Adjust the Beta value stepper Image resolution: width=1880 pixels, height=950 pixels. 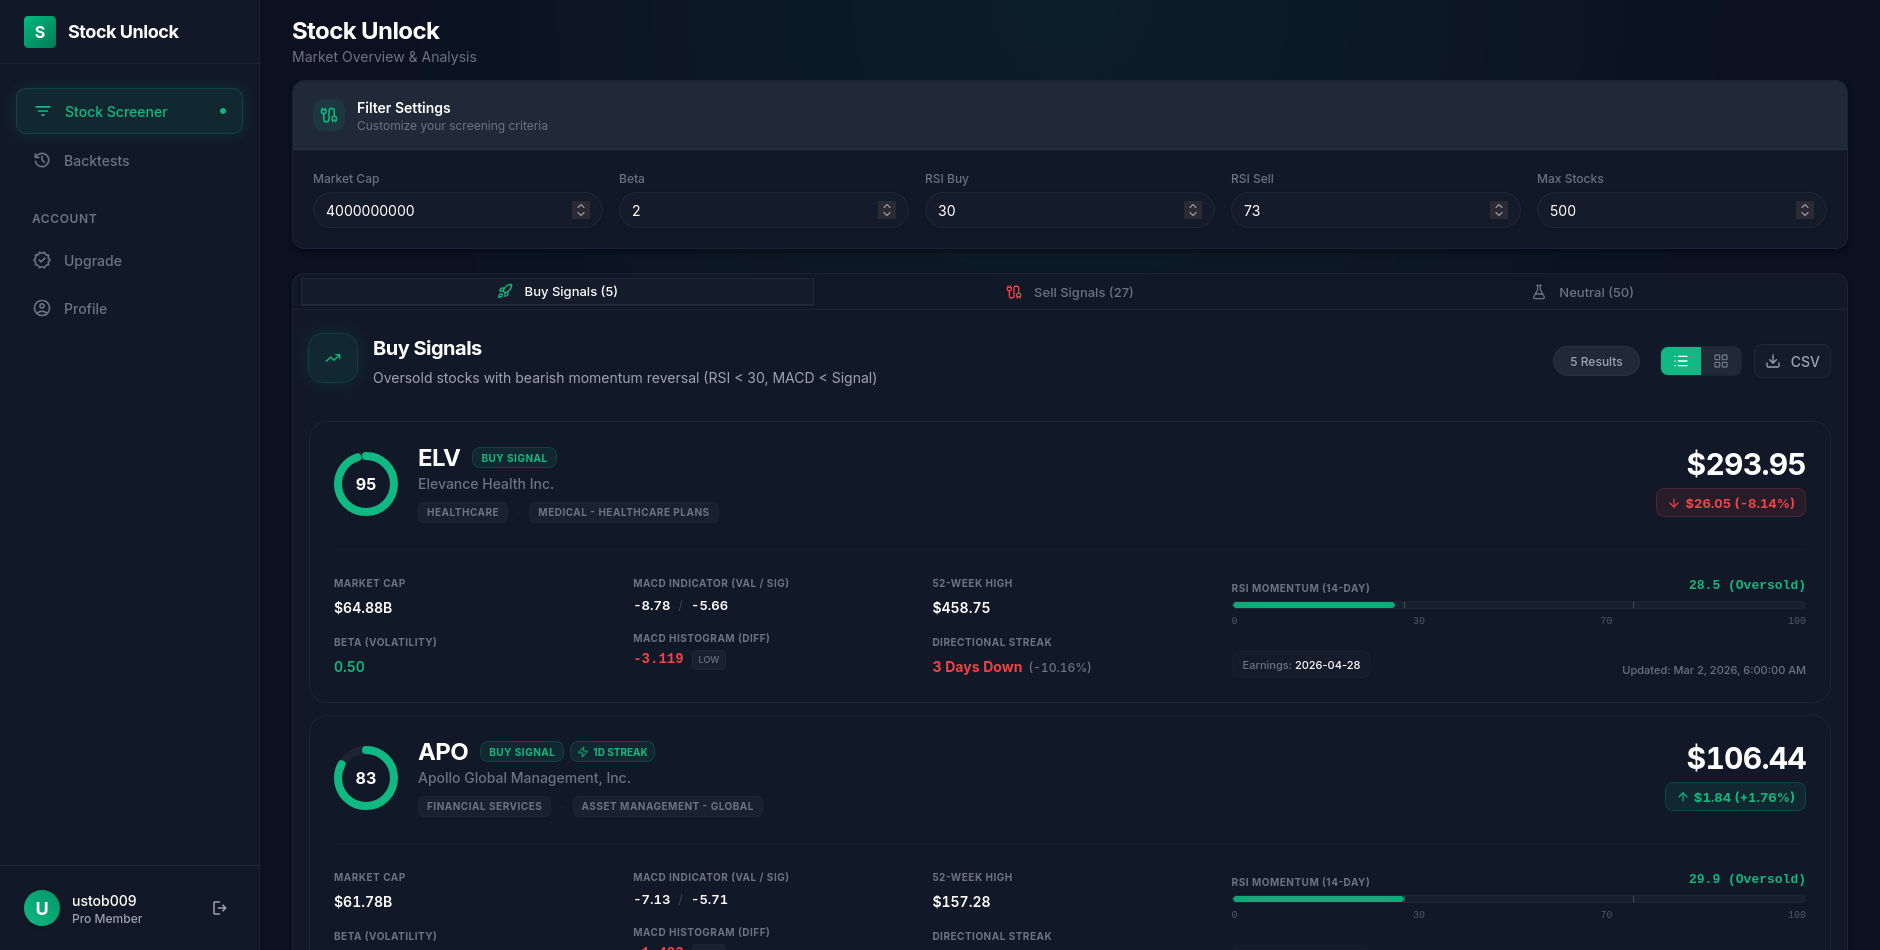click(x=886, y=210)
